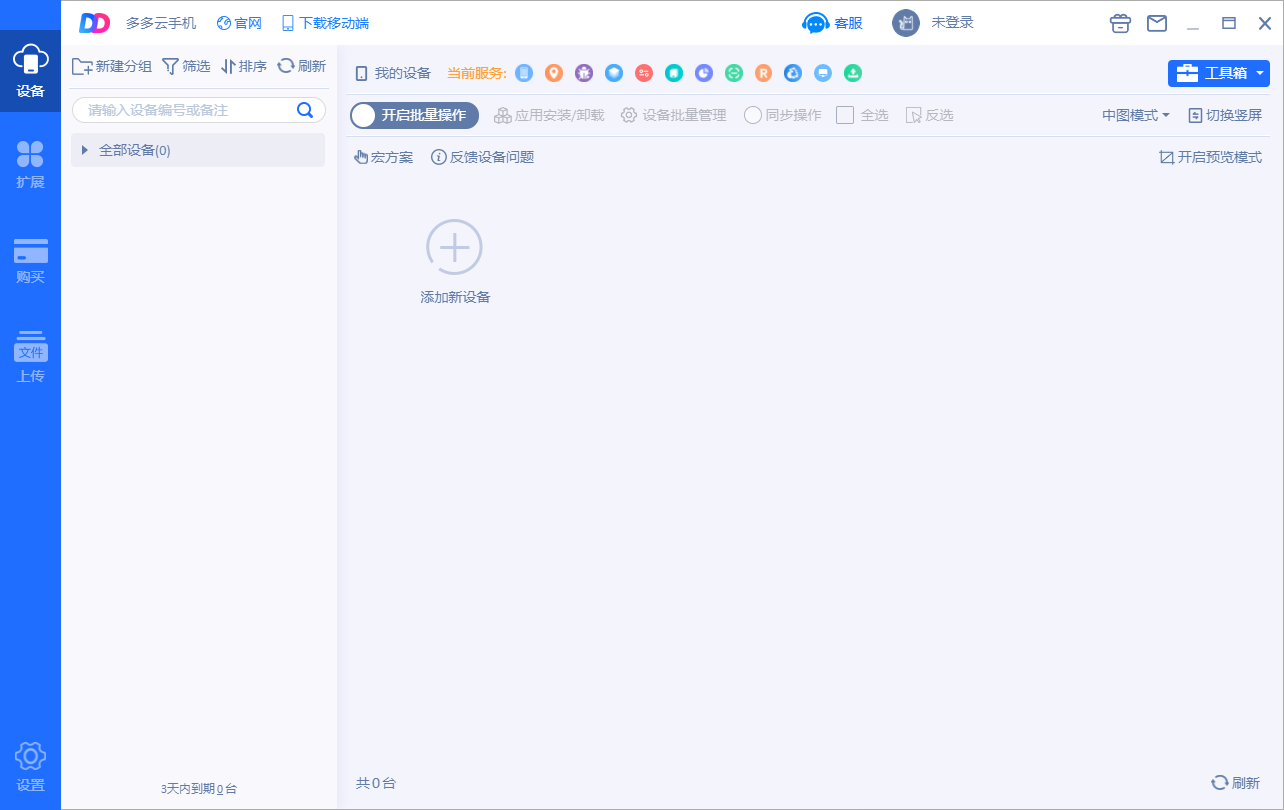Expand the 全部设备(0) tree arrow
The height and width of the screenshot is (810, 1284).
[x=85, y=150]
